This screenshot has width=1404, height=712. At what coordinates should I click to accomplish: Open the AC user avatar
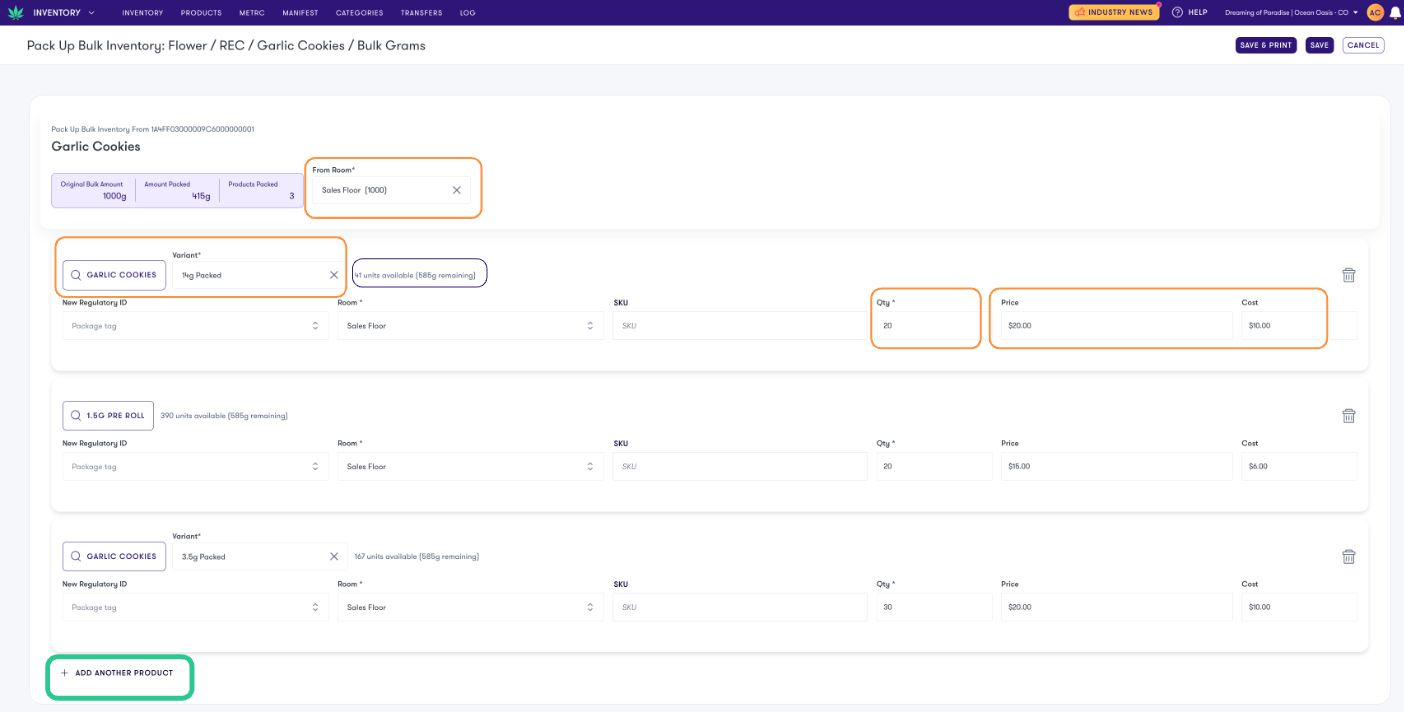pyautogui.click(x=1375, y=12)
